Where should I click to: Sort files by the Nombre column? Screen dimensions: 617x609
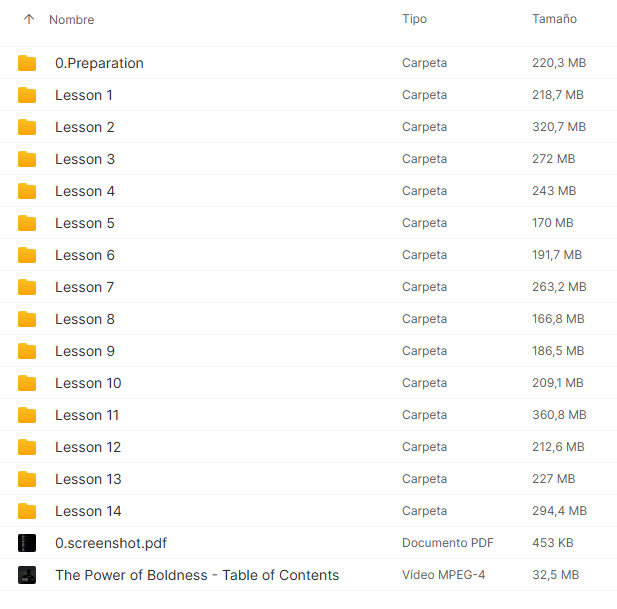pyautogui.click(x=71, y=19)
